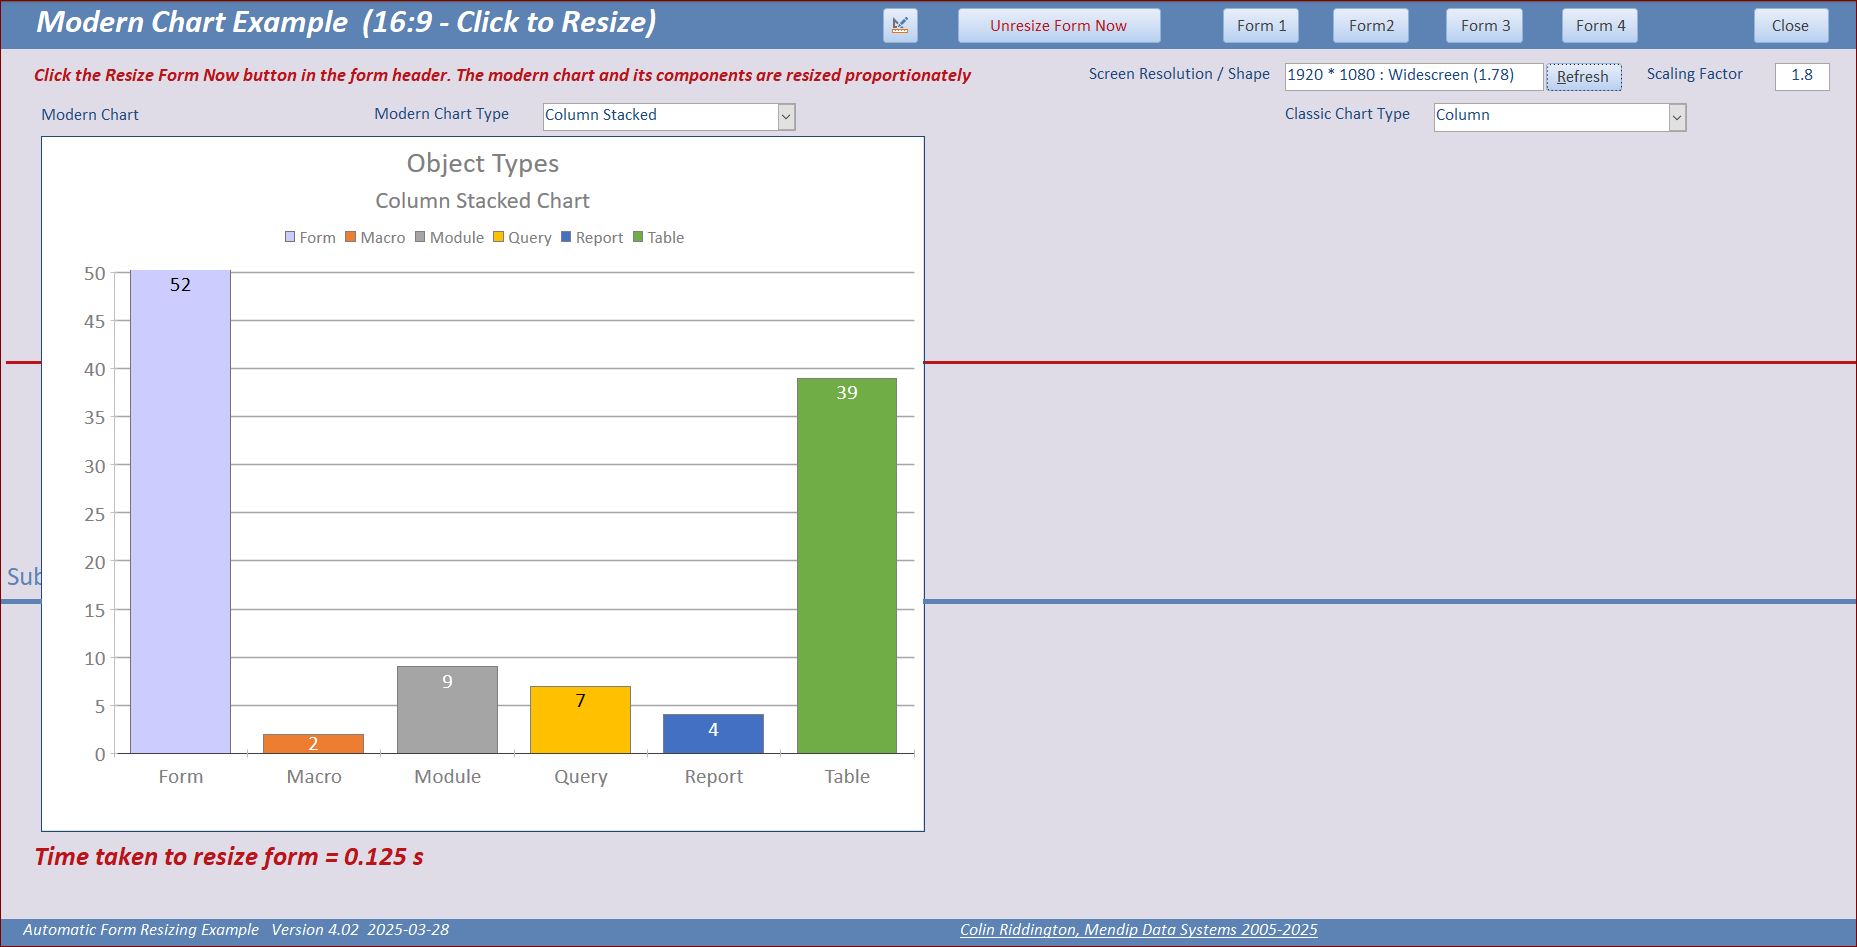Click the chart design icon in header
The height and width of the screenshot is (947, 1857).
[x=900, y=26]
